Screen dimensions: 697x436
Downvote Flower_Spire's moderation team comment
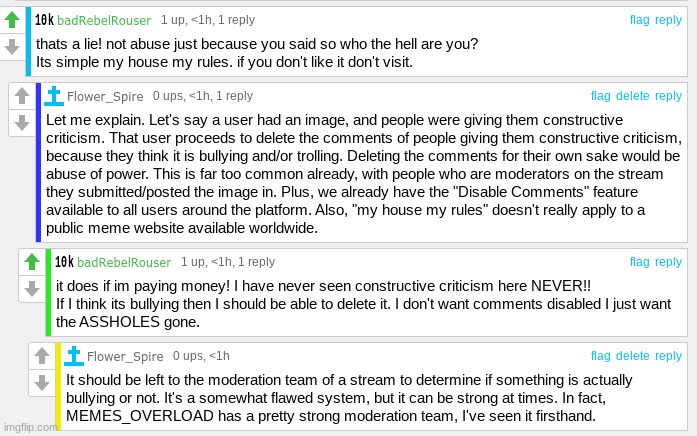click(x=42, y=382)
